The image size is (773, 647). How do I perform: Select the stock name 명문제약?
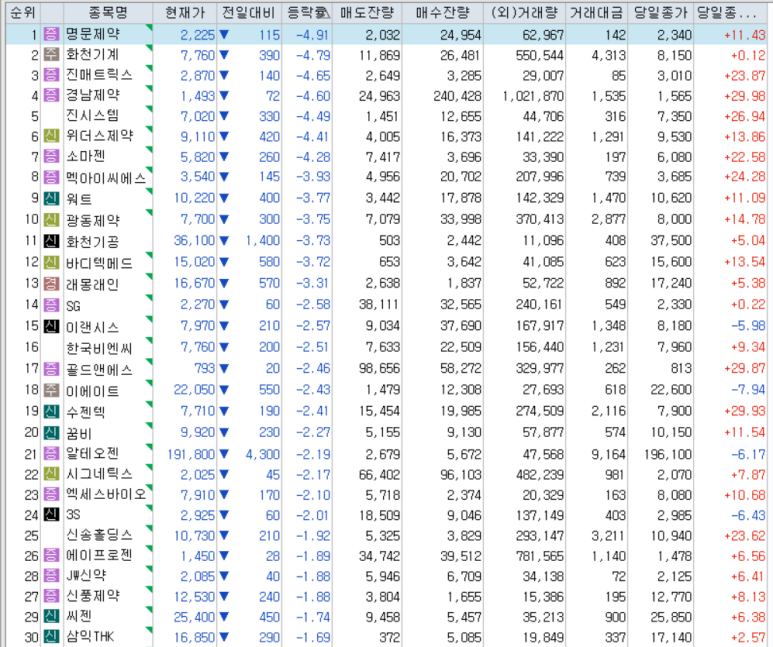[93, 34]
